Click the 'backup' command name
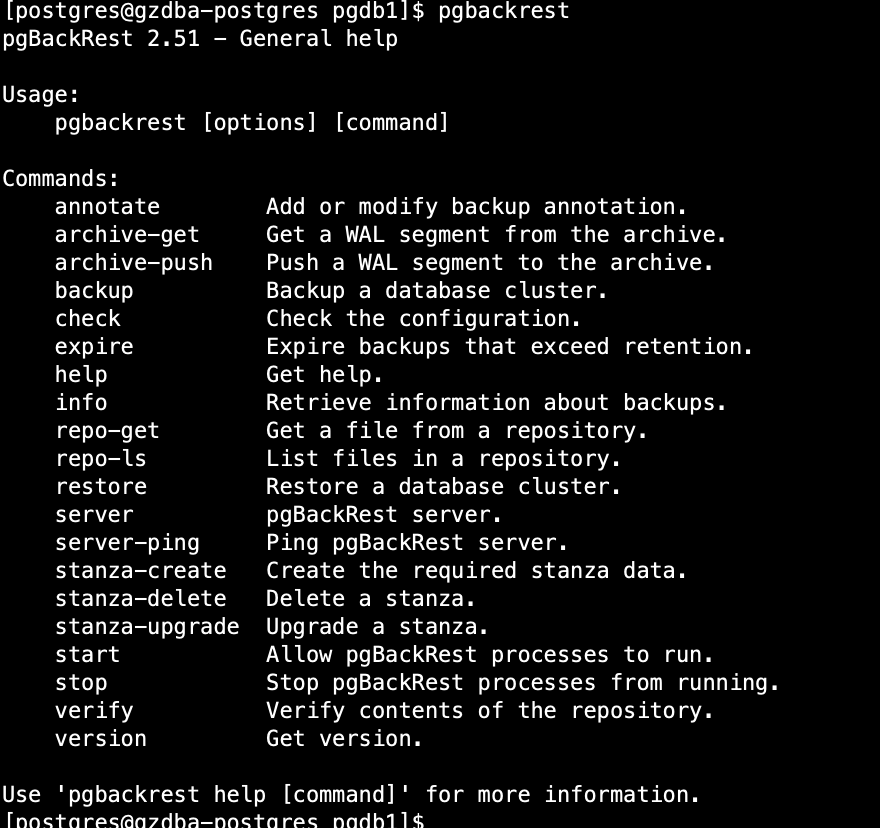Image resolution: width=880 pixels, height=828 pixels. coord(94,291)
